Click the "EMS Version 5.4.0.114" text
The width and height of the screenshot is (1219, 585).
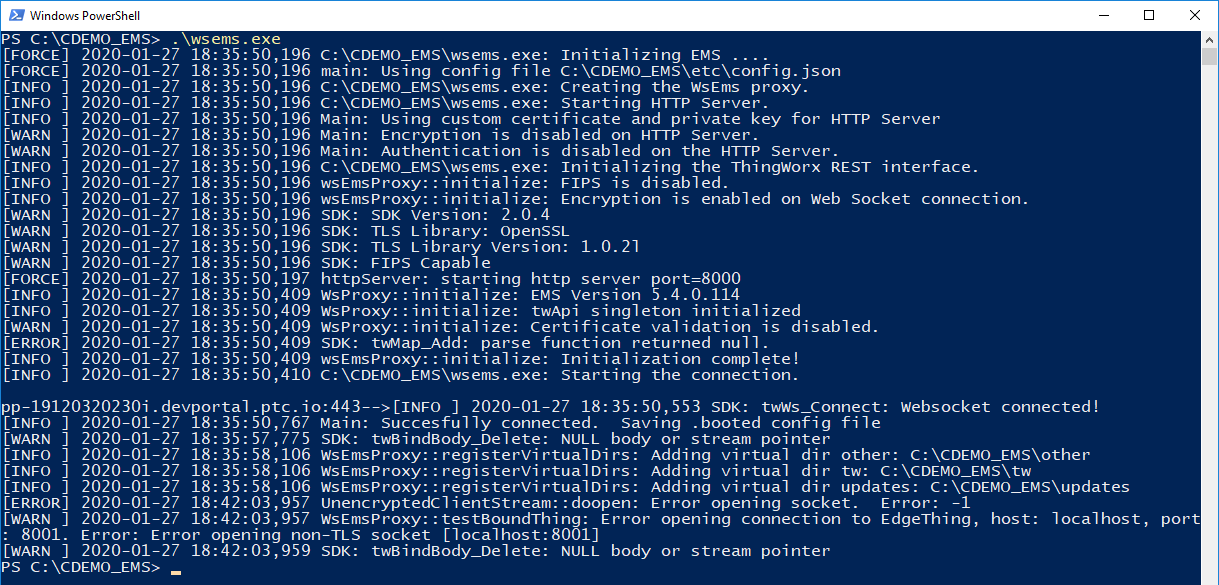[x=635, y=295]
